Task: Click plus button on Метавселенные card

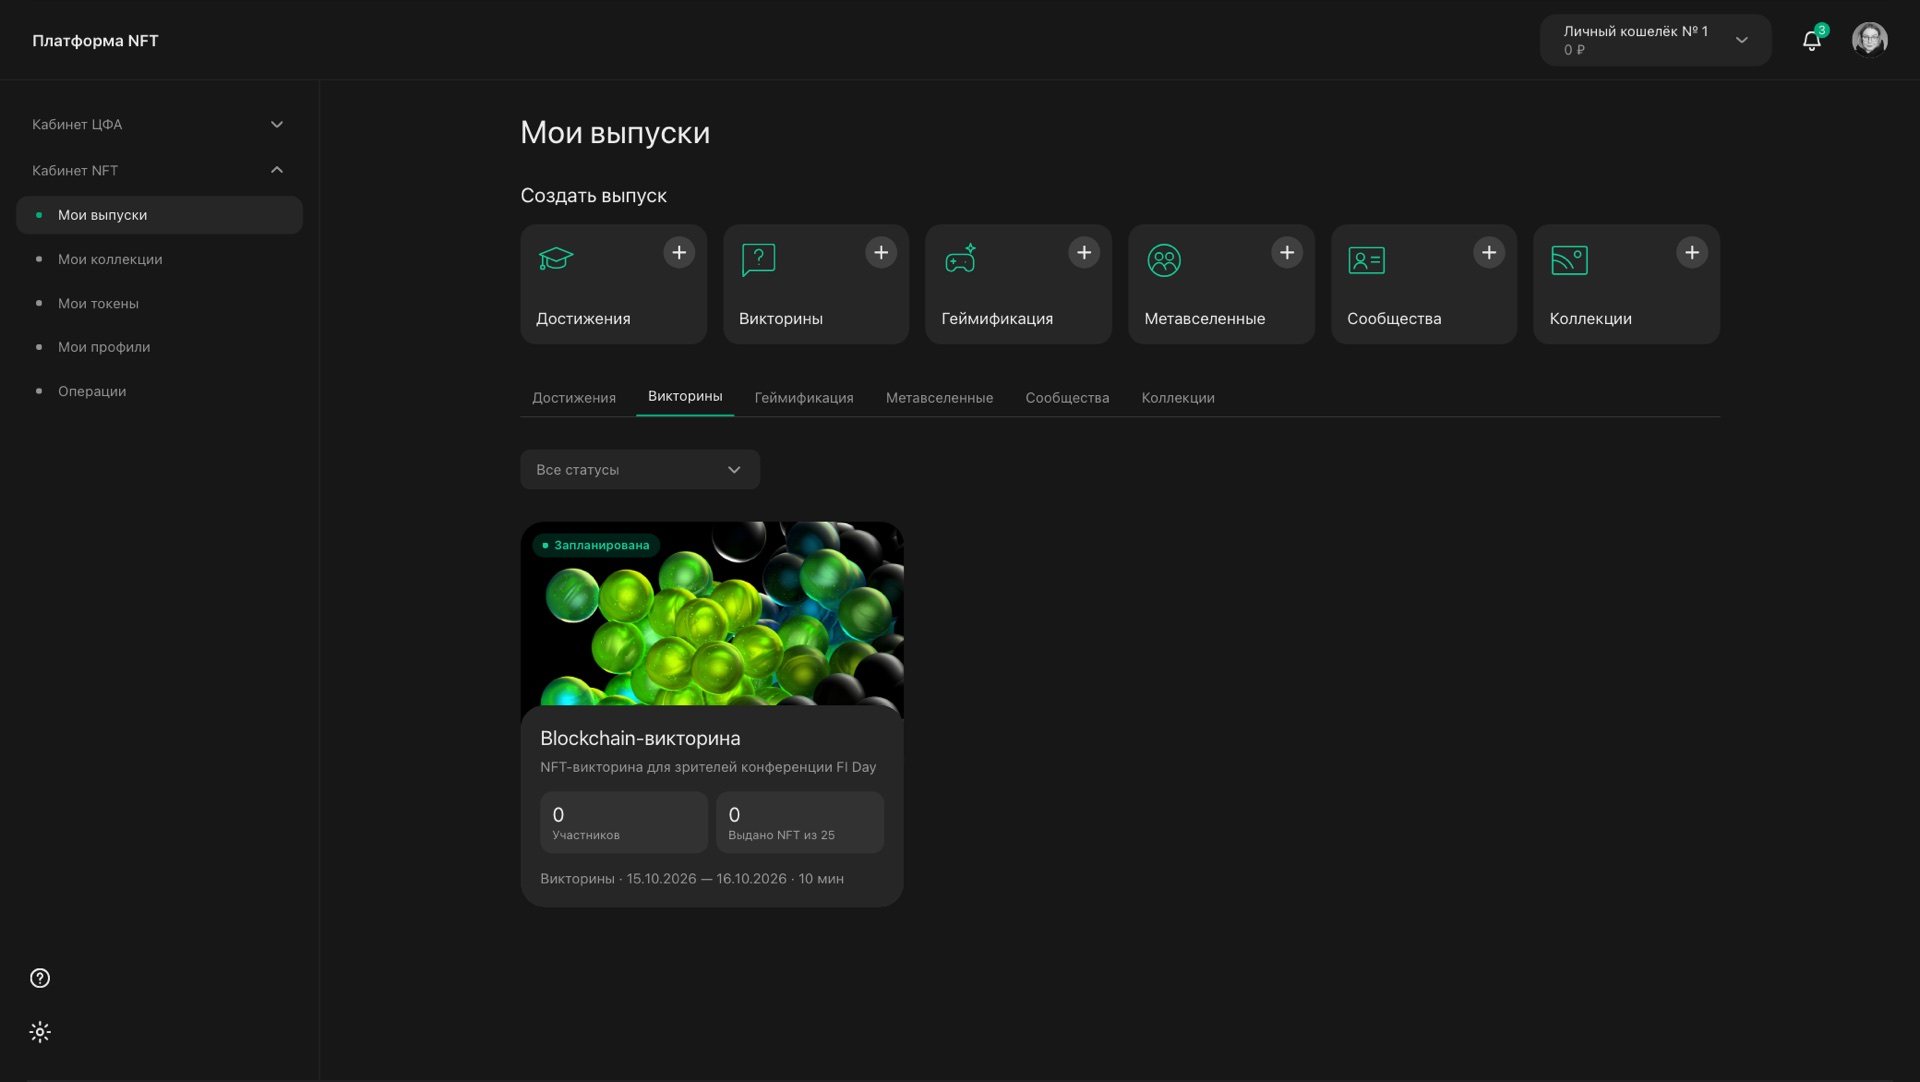Action: click(1287, 253)
